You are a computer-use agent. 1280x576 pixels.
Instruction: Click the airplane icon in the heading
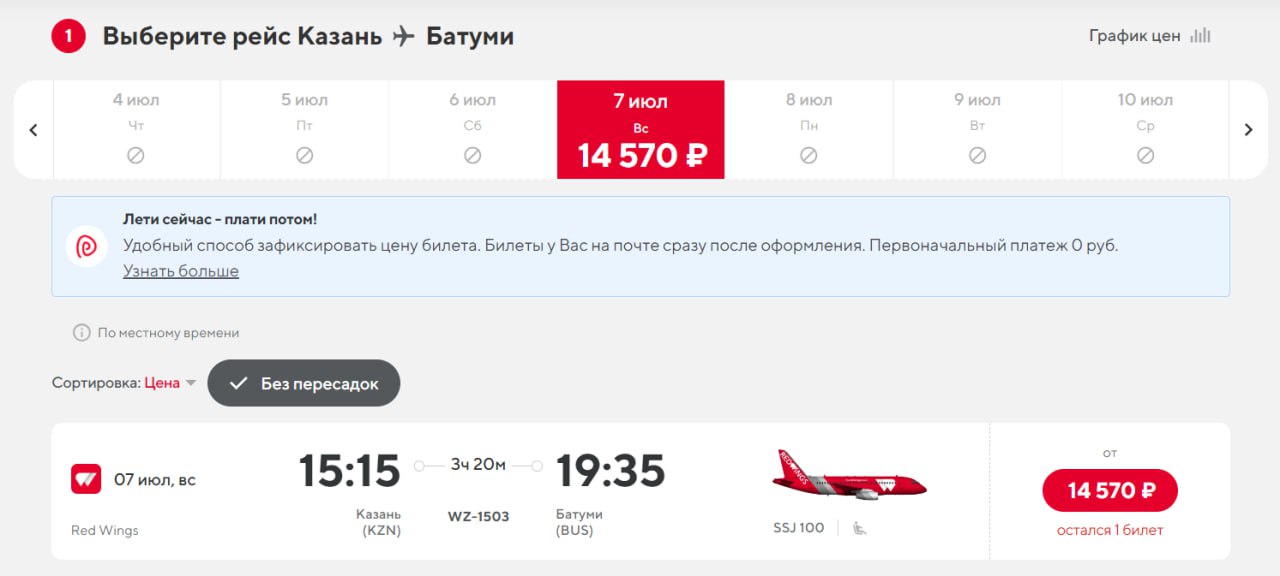(x=404, y=37)
